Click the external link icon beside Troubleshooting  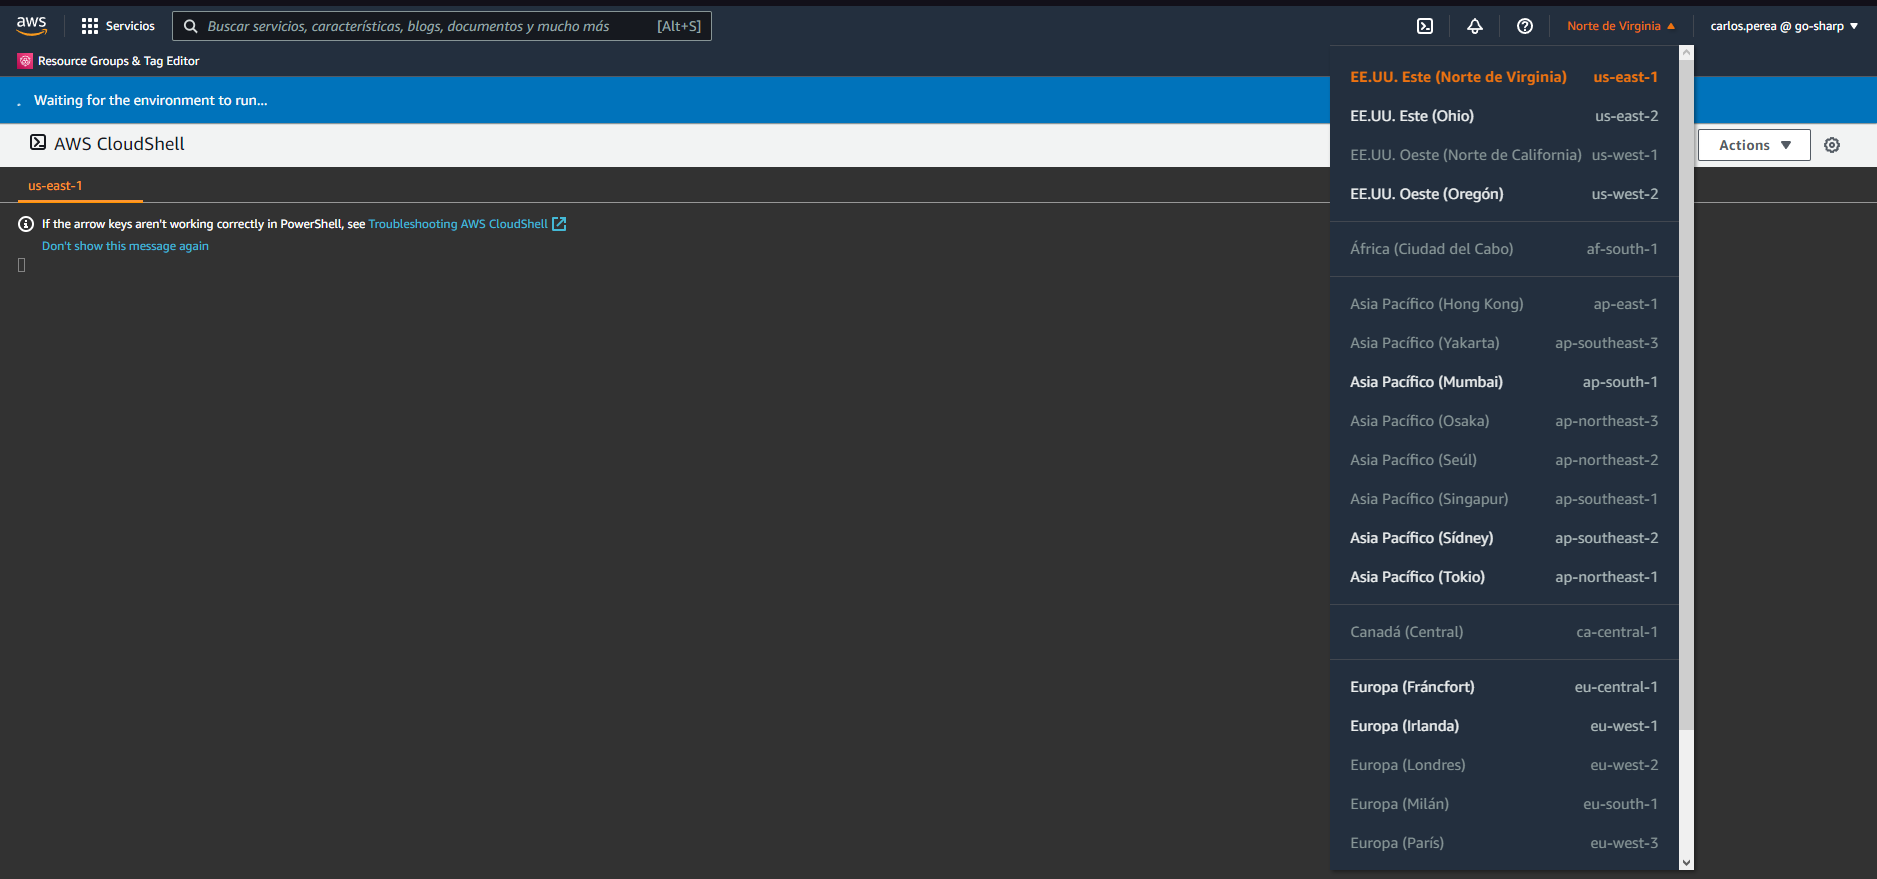click(x=559, y=224)
